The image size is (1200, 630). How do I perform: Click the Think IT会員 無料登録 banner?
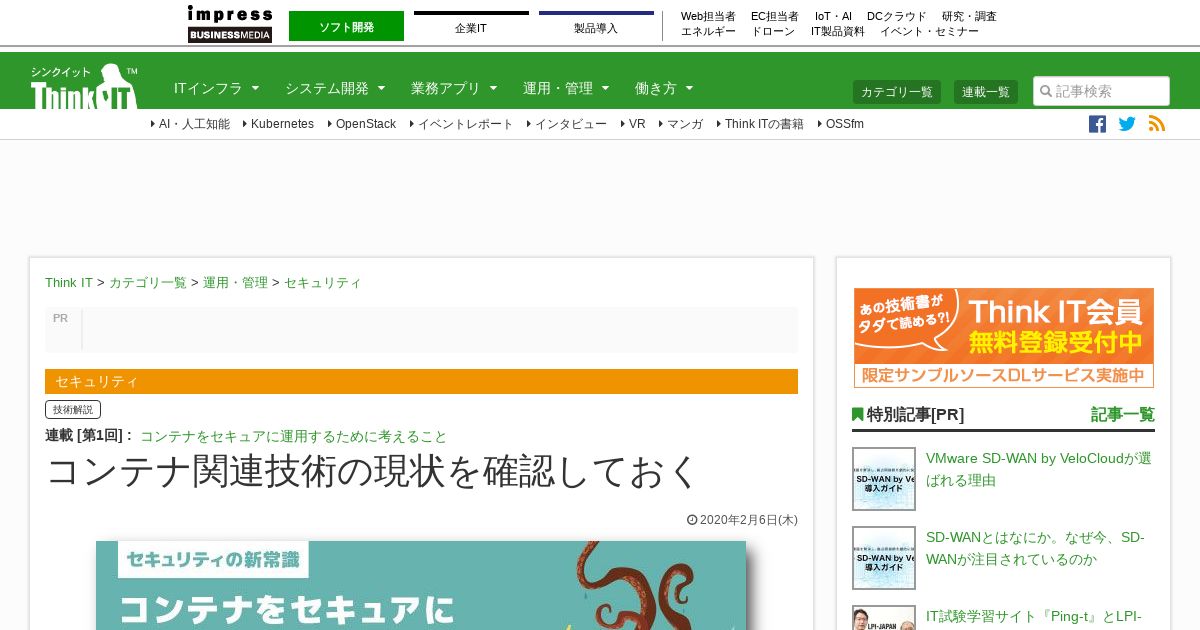(1004, 338)
